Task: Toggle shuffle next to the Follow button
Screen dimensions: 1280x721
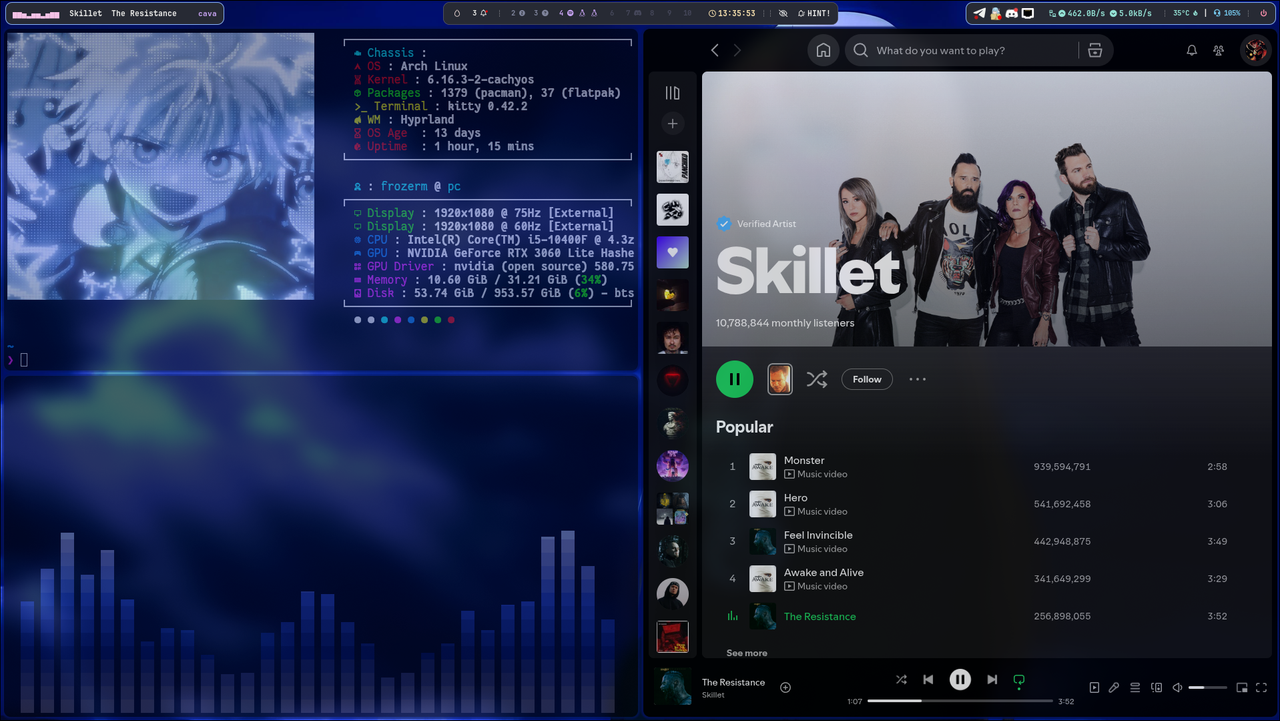Action: 817,379
